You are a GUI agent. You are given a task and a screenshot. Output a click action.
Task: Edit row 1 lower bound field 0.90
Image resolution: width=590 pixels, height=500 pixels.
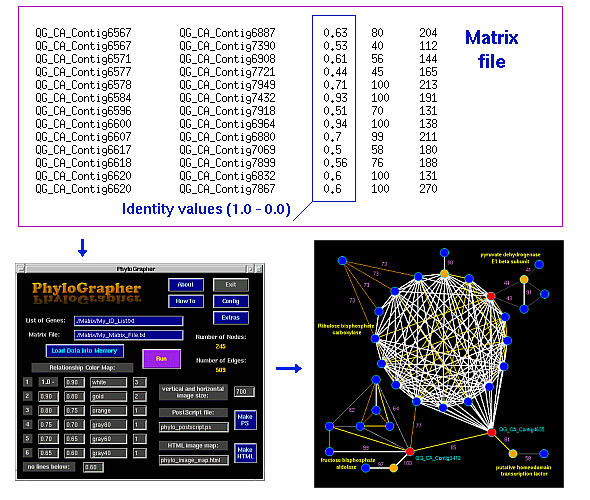[74, 382]
